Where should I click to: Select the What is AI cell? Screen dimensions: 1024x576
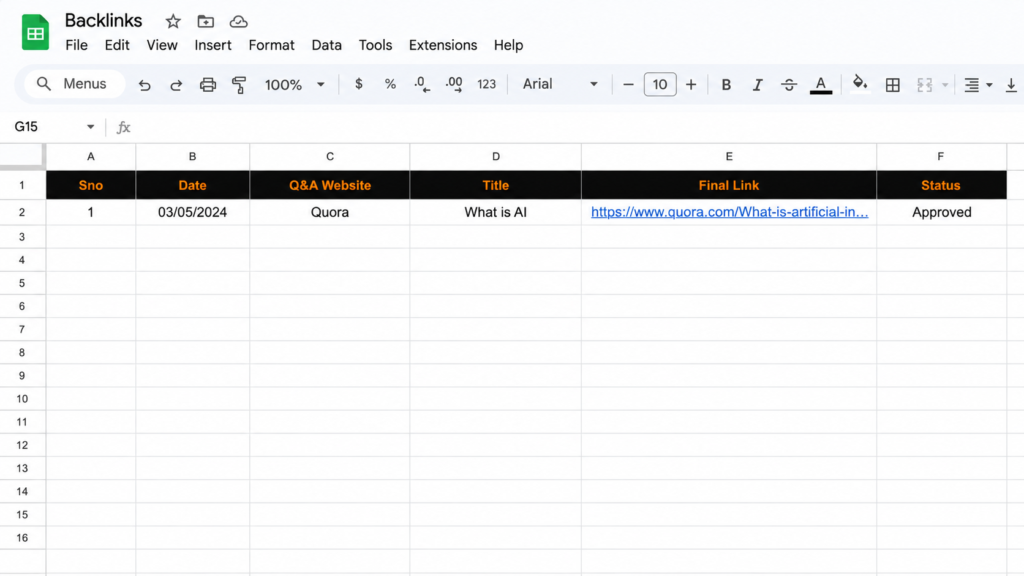coord(496,212)
